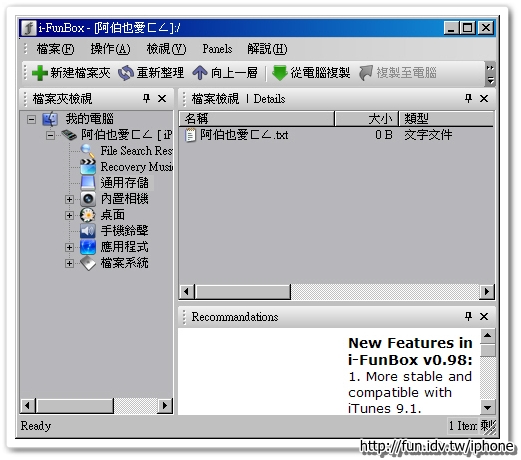
Task: Click the text file icon of 阿伯也要ㄈㄥ.txt
Action: [x=190, y=135]
